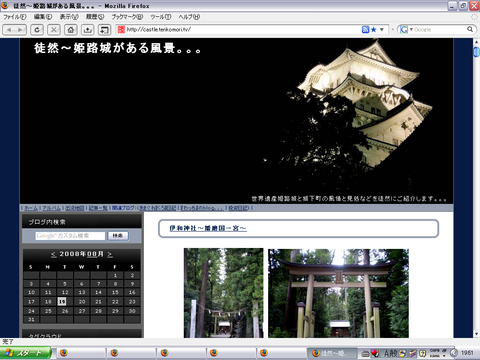This screenshot has width=480, height=360.
Task: Click the Firefox logo in the title bar
Action: tap(5, 5)
